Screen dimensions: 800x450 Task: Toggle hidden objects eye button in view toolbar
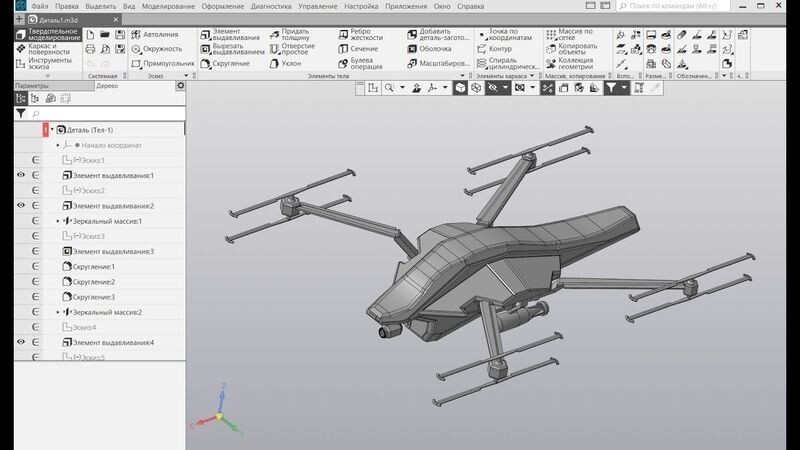coord(492,88)
